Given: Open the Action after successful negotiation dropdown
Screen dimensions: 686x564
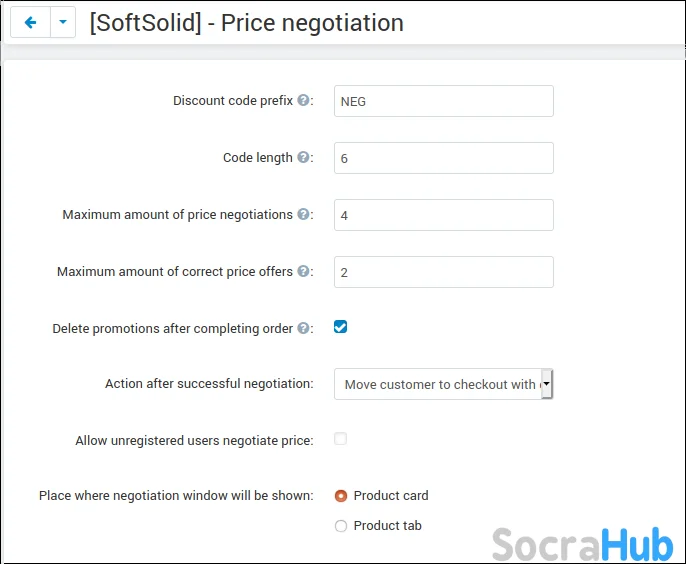Looking at the screenshot, I should (x=444, y=384).
